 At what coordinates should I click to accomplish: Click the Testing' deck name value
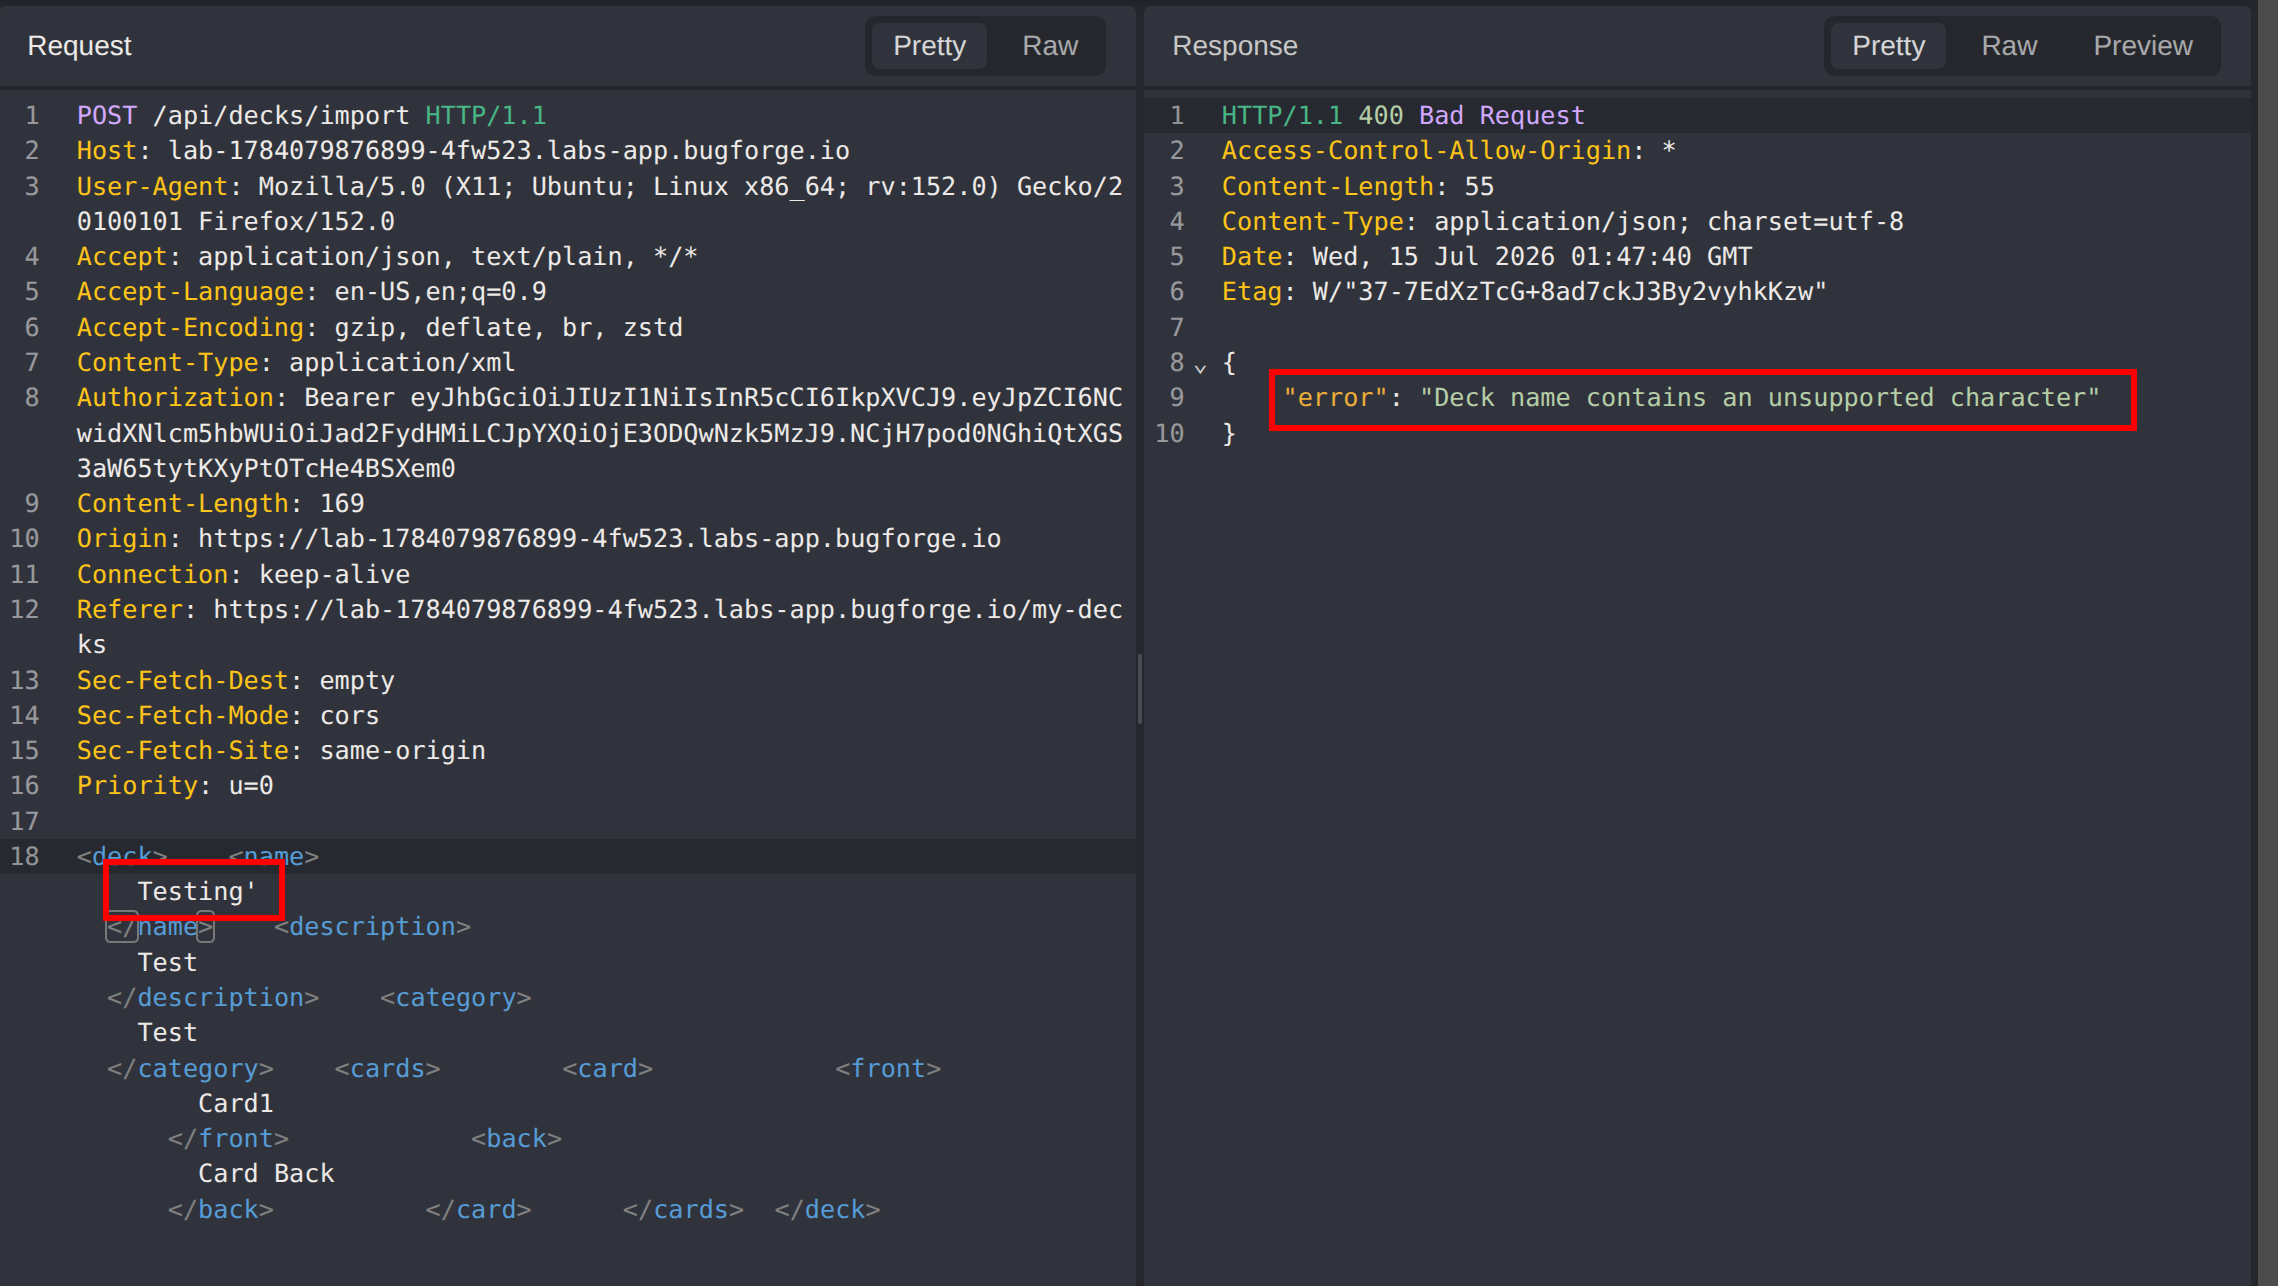(x=197, y=892)
